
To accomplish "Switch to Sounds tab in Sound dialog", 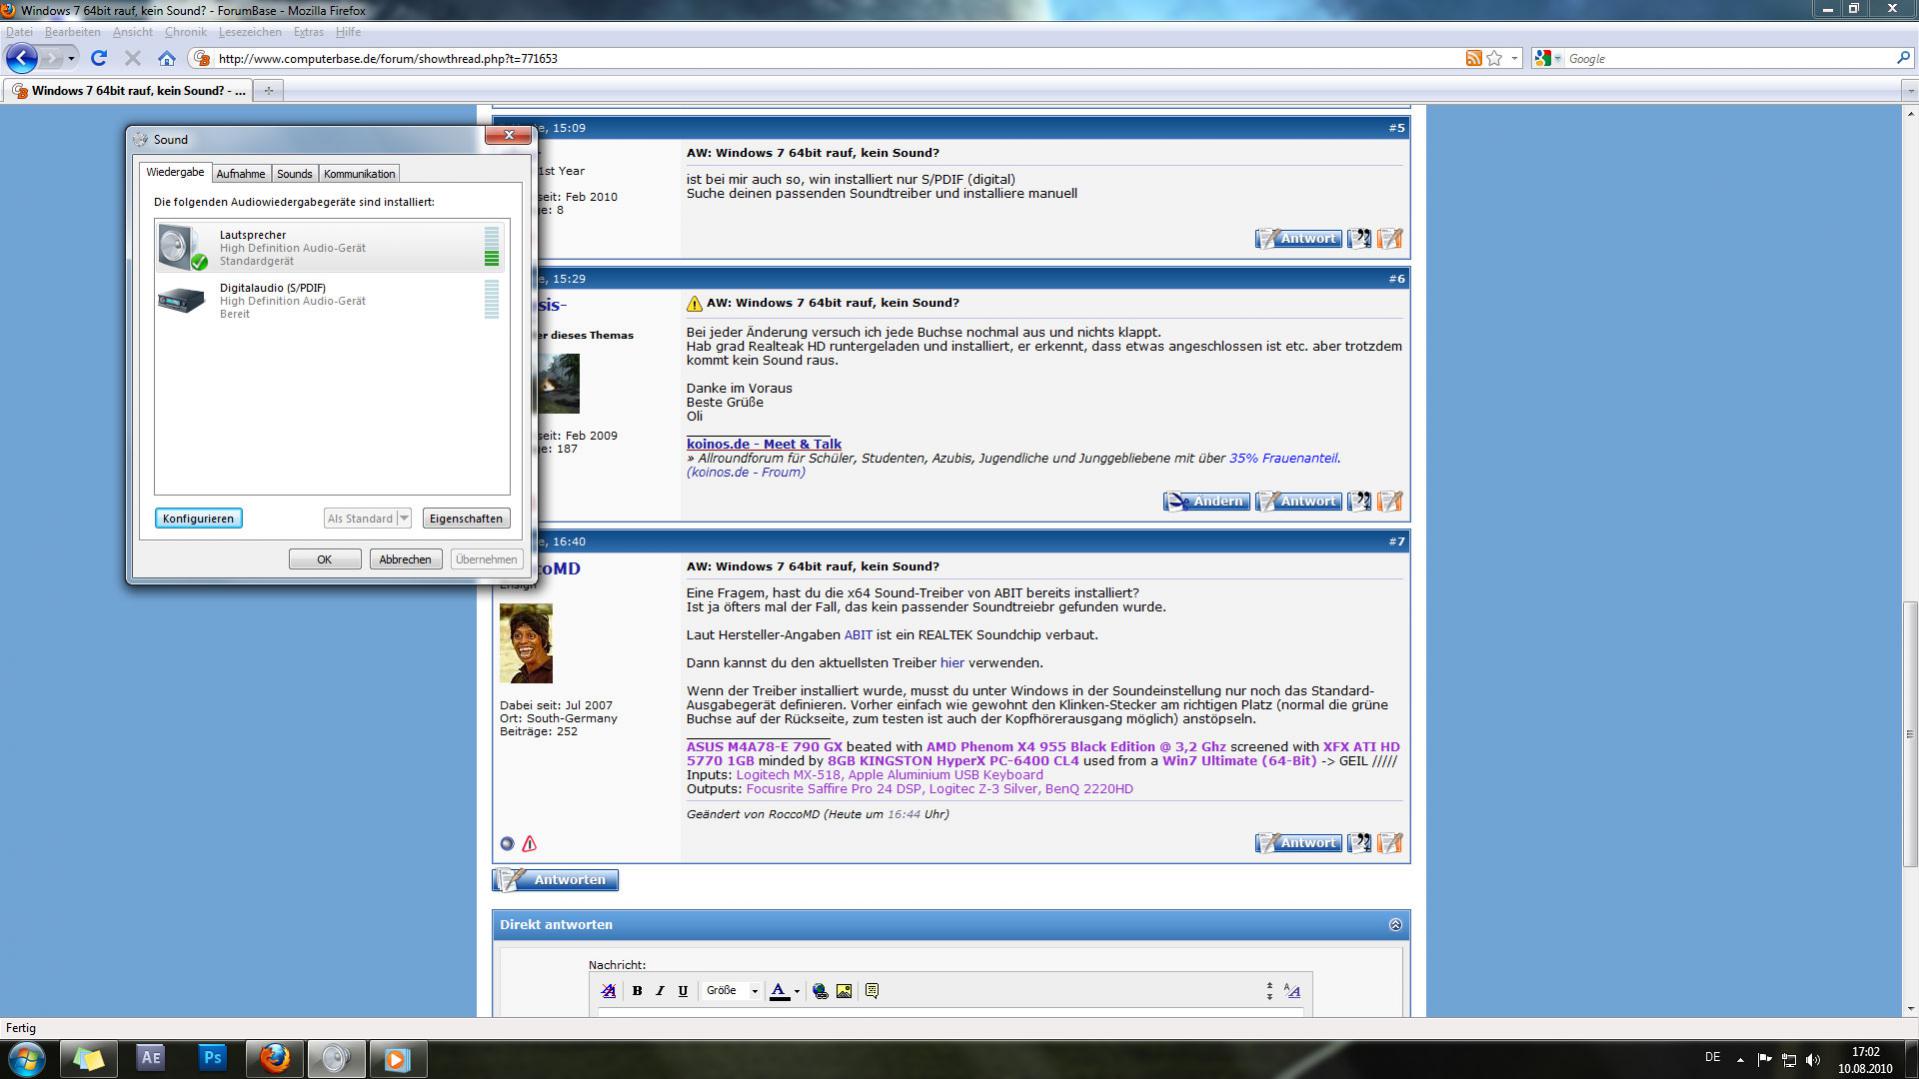I will 294,174.
